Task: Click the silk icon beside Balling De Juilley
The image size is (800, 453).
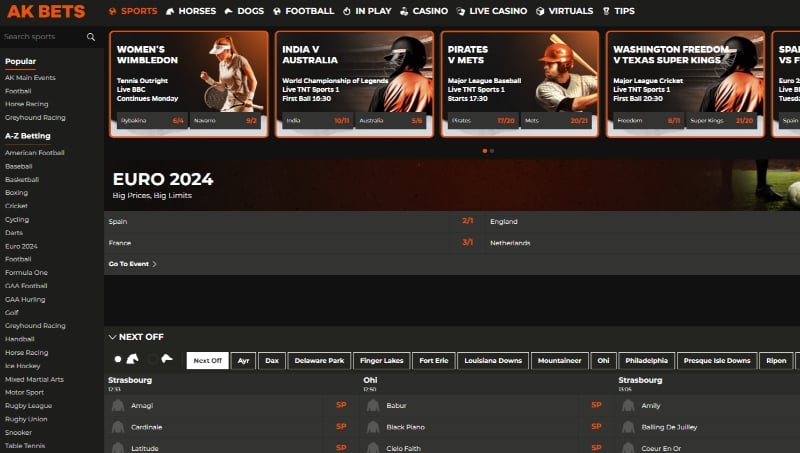Action: tap(628, 427)
